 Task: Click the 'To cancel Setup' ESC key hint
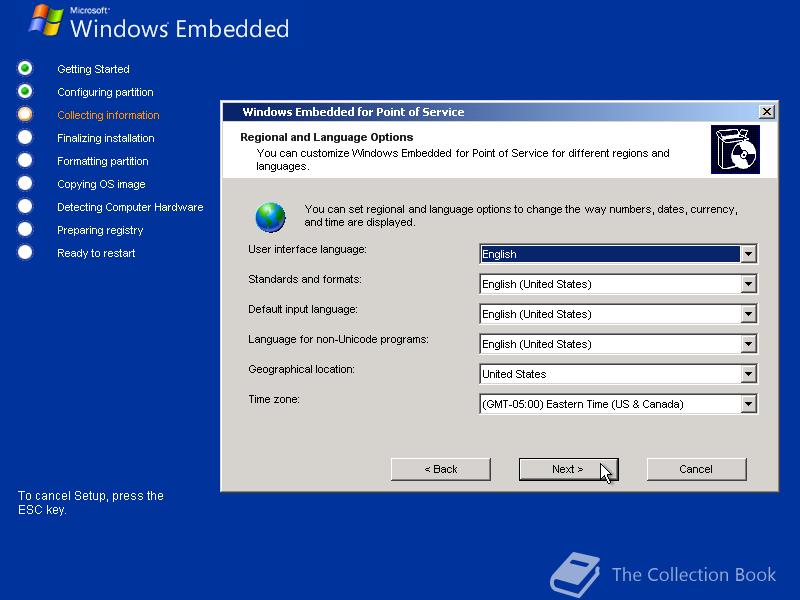point(90,503)
